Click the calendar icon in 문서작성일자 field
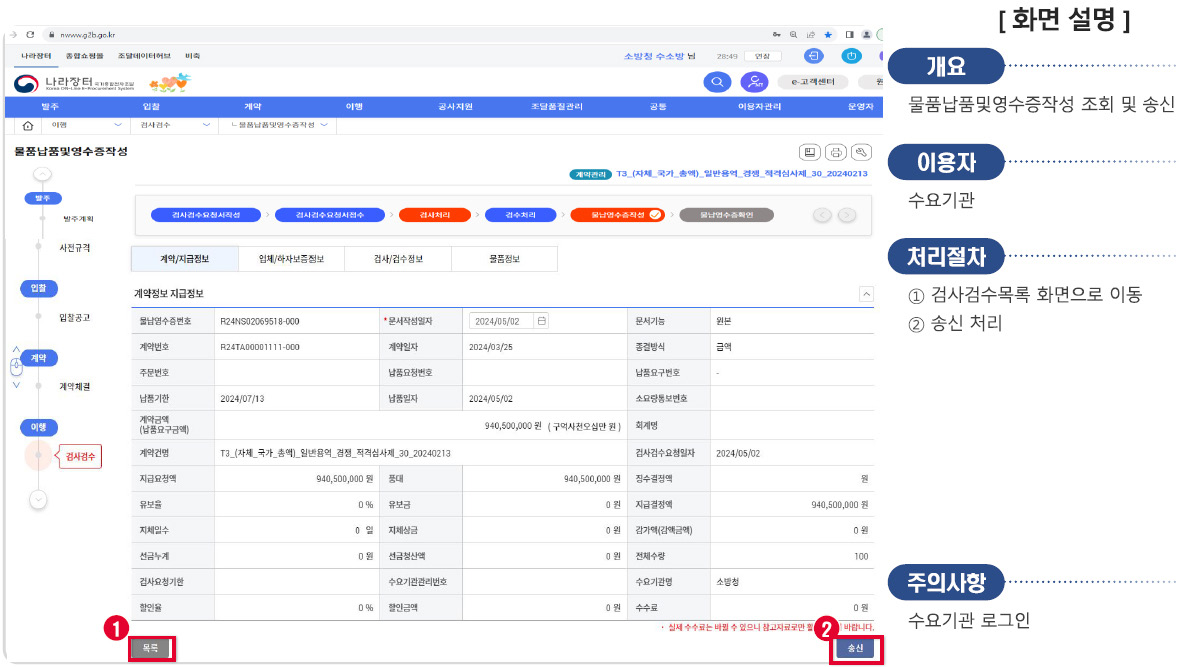Screen dimensions: 1179x667 [x=541, y=321]
